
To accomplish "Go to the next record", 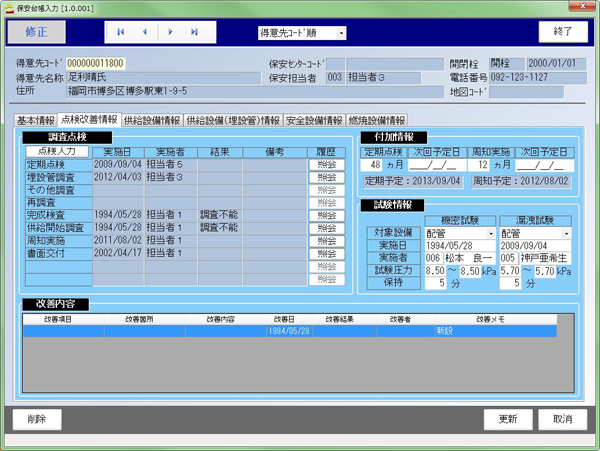I will pos(171,32).
